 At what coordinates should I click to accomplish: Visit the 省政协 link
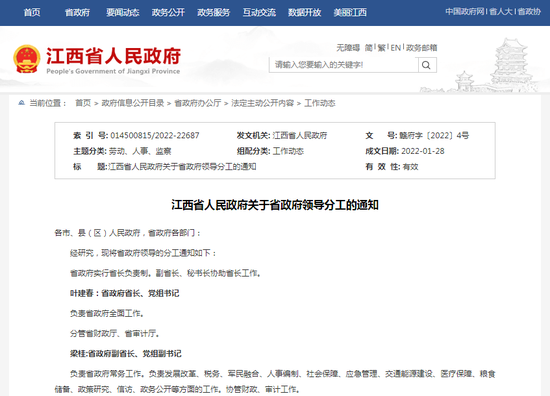[529, 12]
